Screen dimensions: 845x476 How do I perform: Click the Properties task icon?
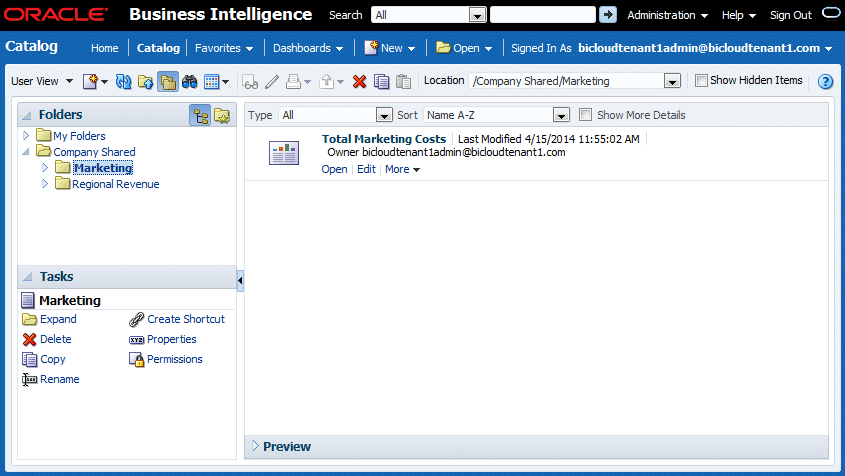pyautogui.click(x=136, y=340)
